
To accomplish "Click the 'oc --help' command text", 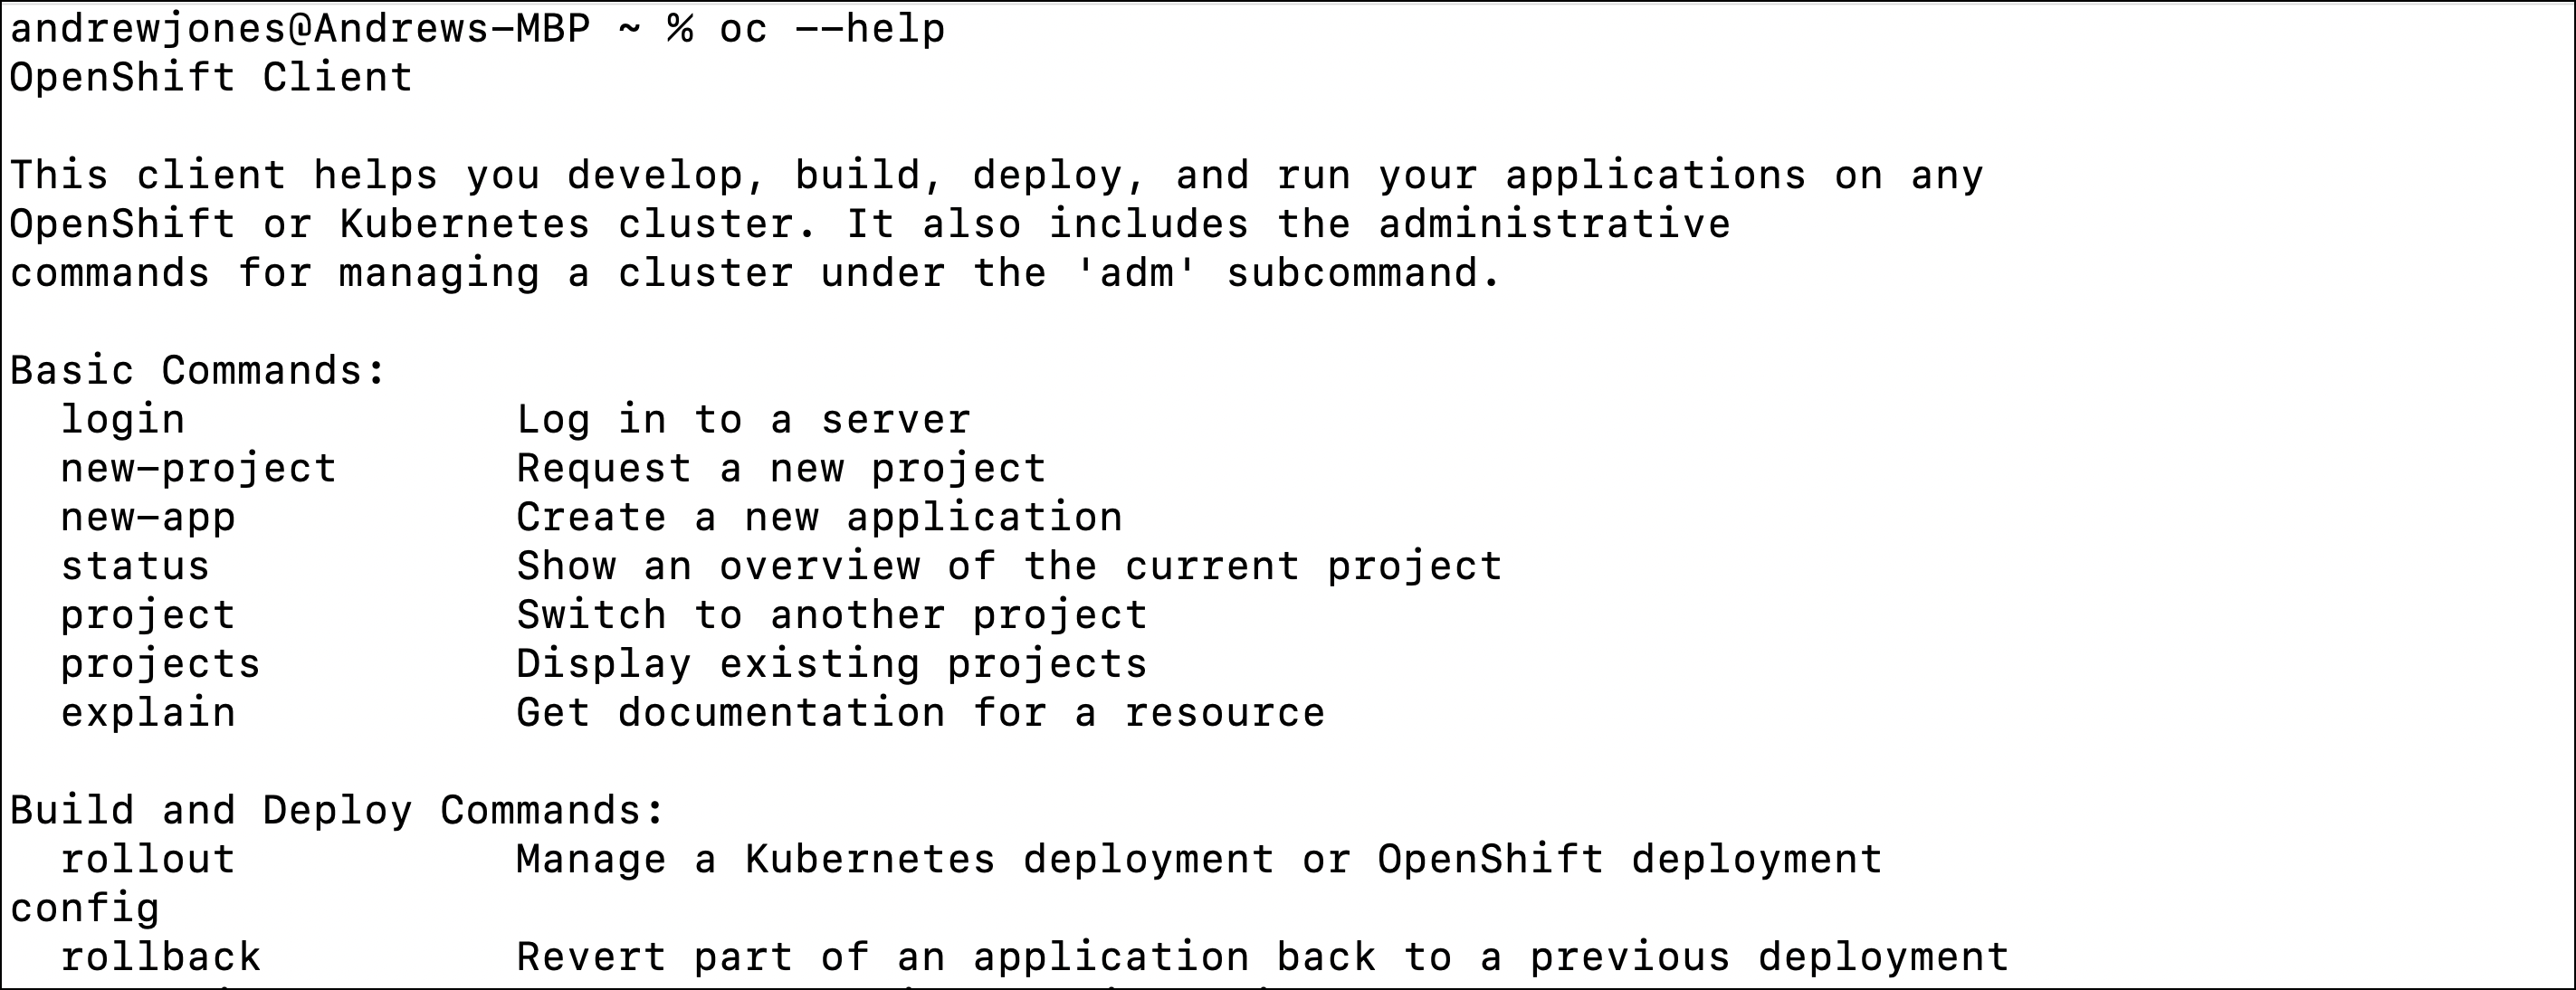I will tap(831, 28).
